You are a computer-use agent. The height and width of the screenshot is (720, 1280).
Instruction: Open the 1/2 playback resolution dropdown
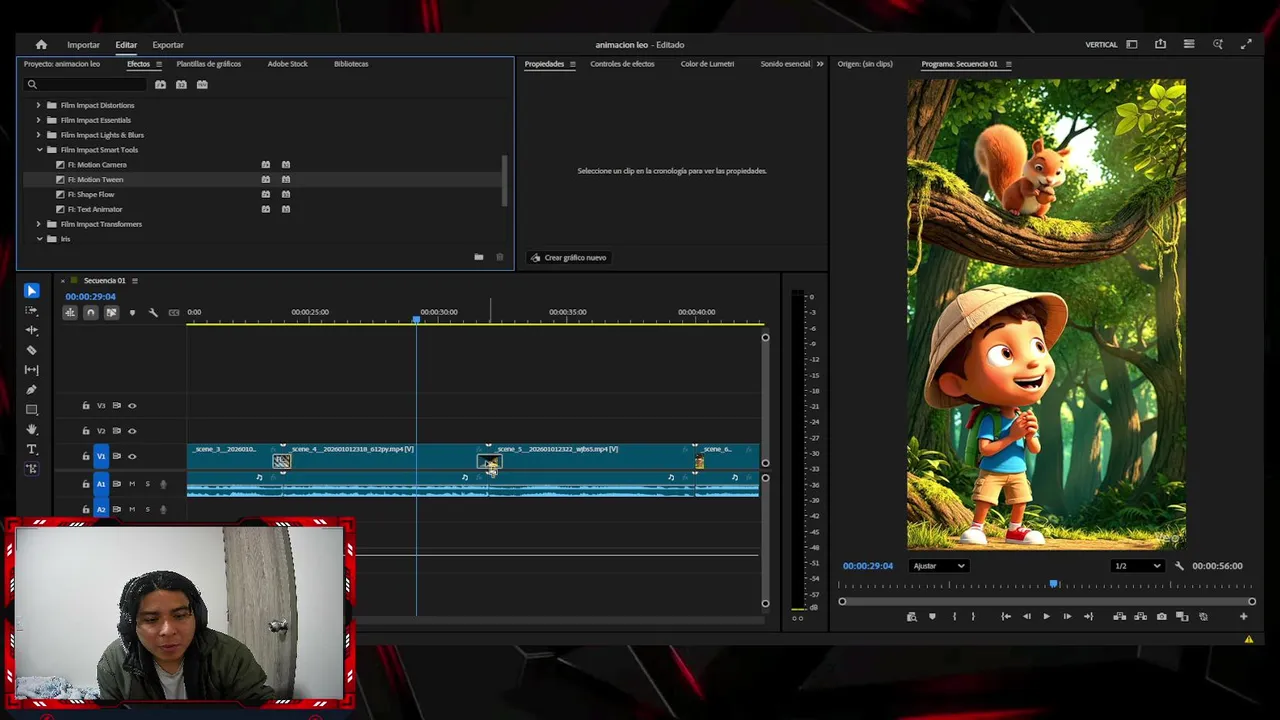pyautogui.click(x=1138, y=566)
